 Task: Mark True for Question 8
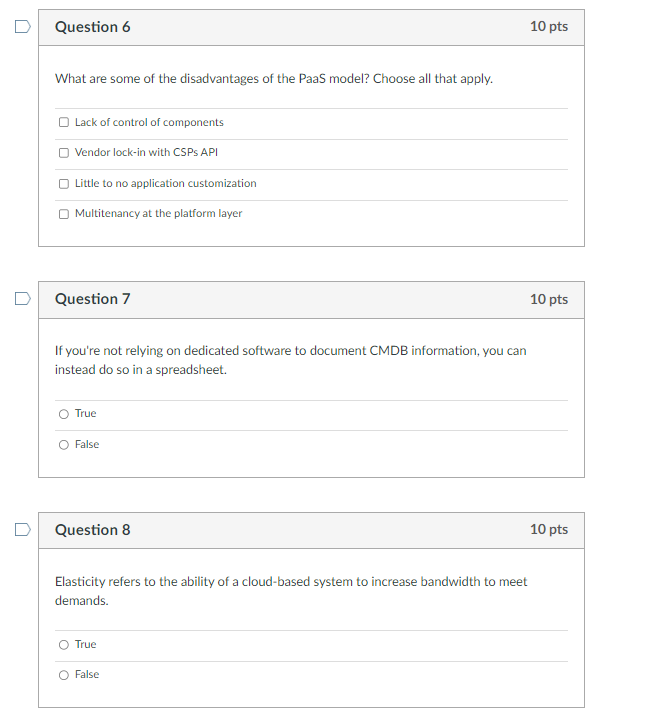coord(64,645)
